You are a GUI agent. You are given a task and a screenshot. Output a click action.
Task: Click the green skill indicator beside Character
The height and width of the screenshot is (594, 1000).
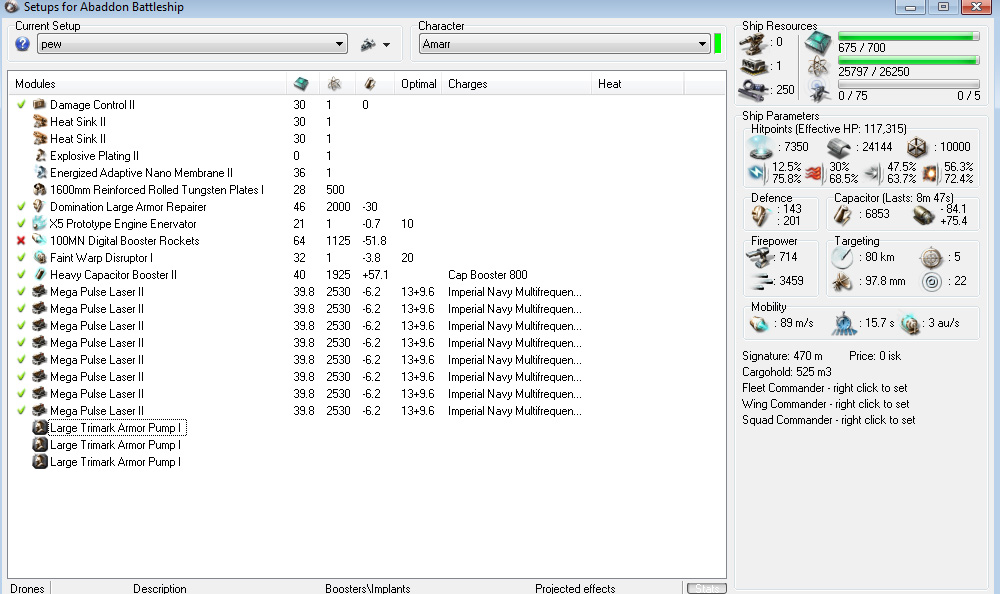click(x=717, y=44)
